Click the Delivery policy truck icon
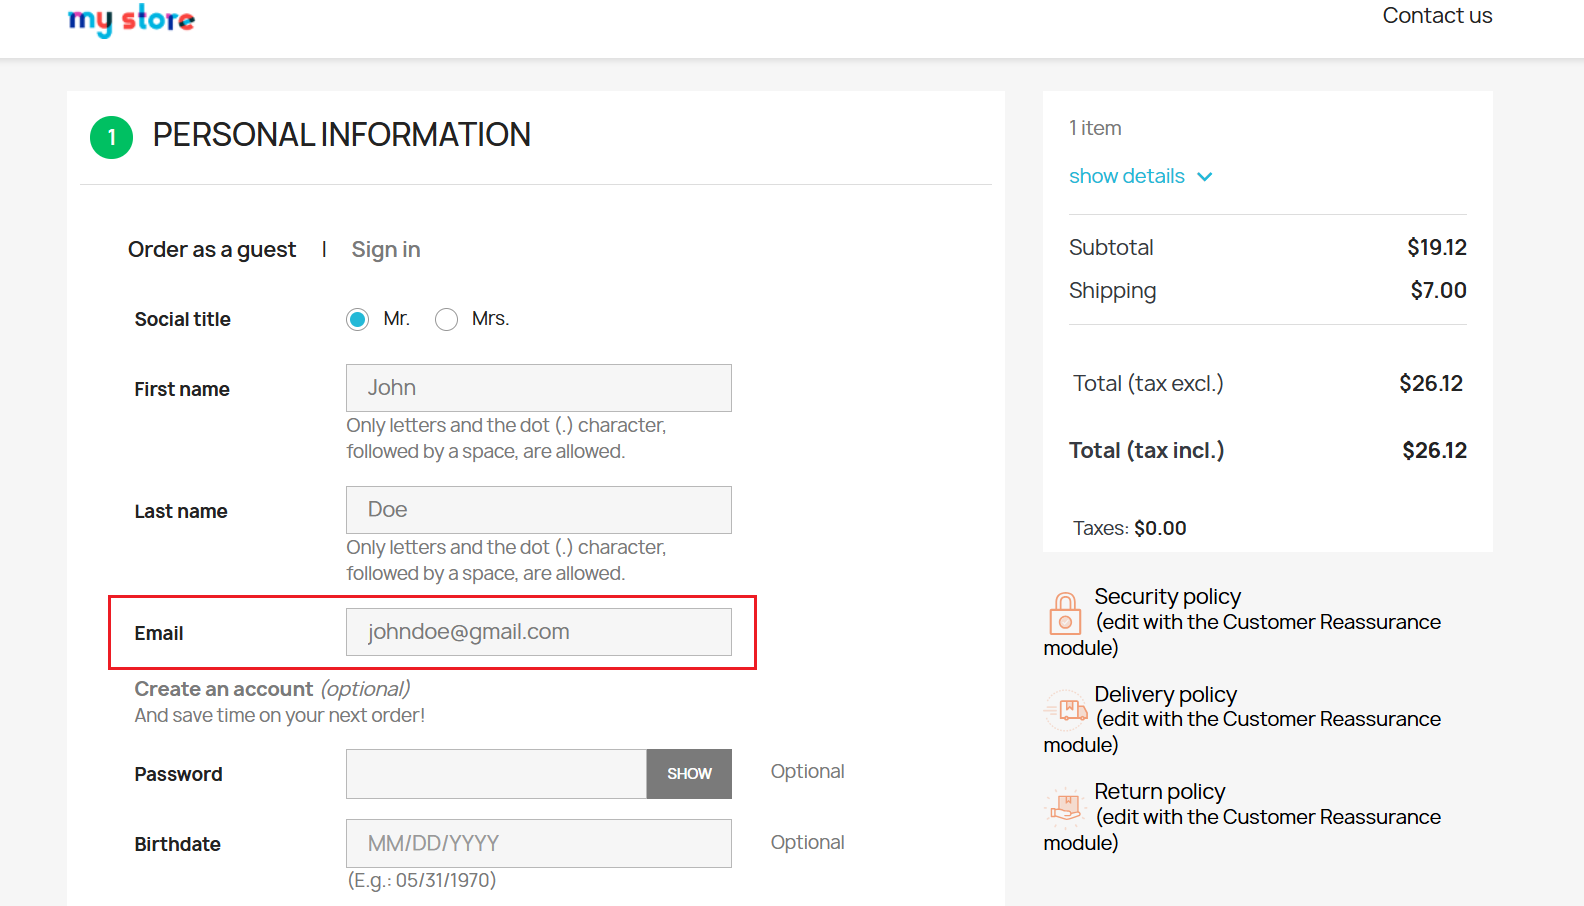 (1066, 710)
